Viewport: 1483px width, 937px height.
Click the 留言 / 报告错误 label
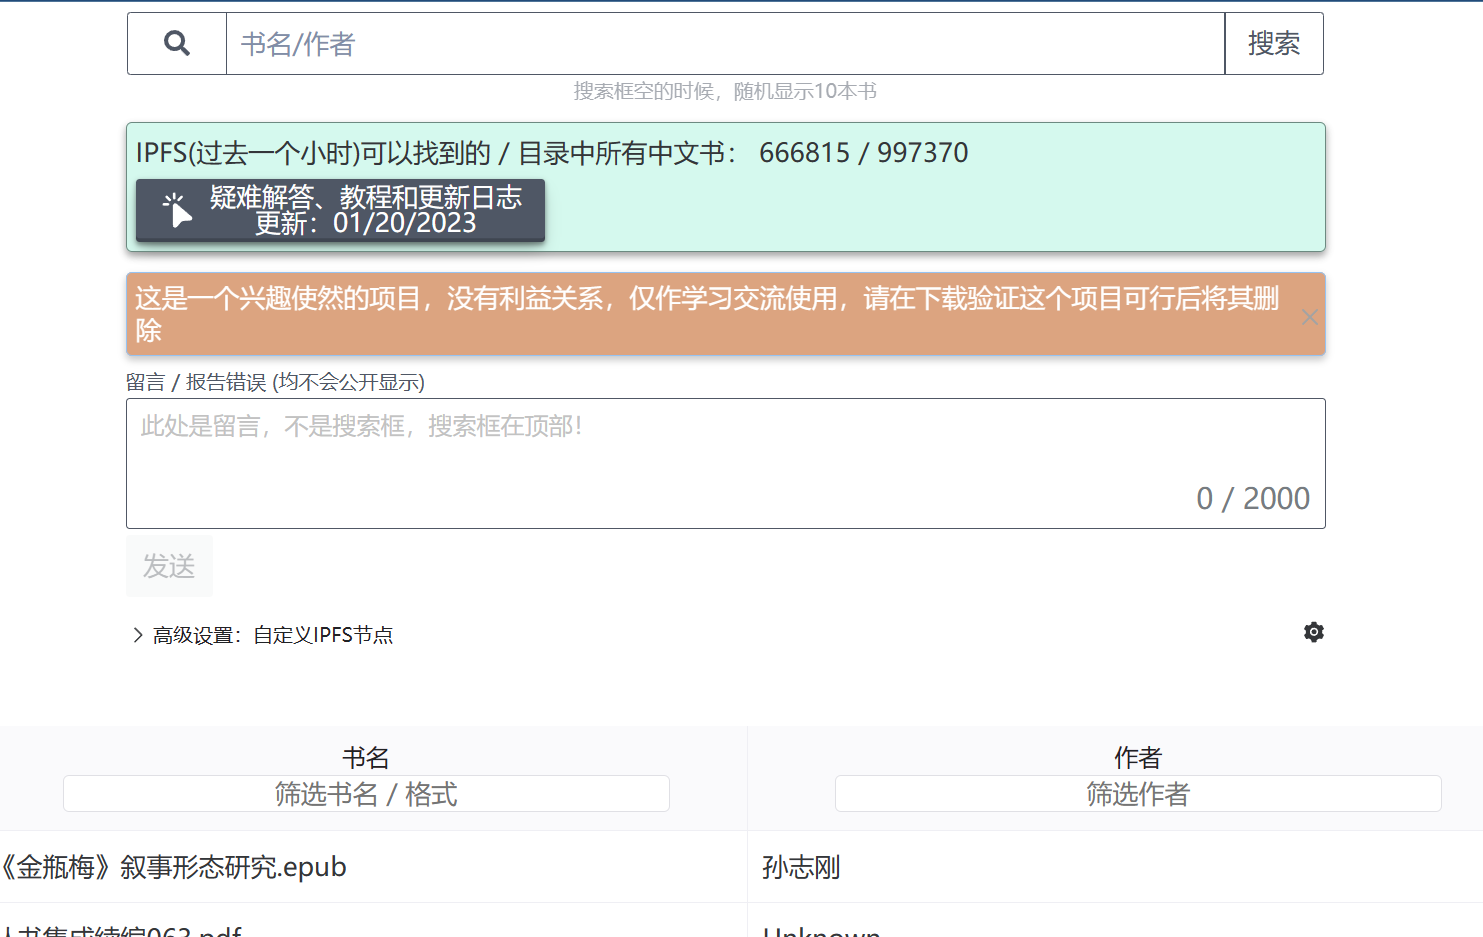pyautogui.click(x=275, y=382)
